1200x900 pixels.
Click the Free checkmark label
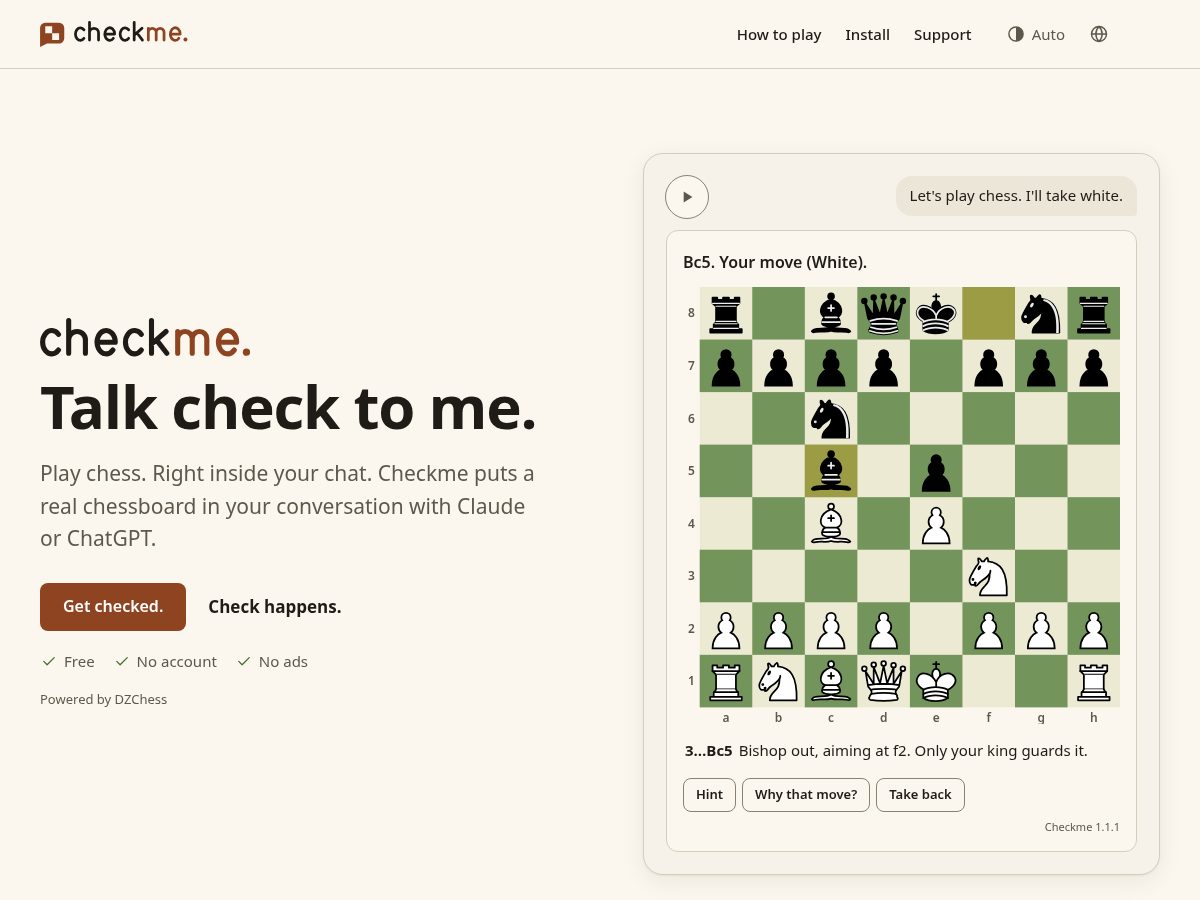point(68,661)
